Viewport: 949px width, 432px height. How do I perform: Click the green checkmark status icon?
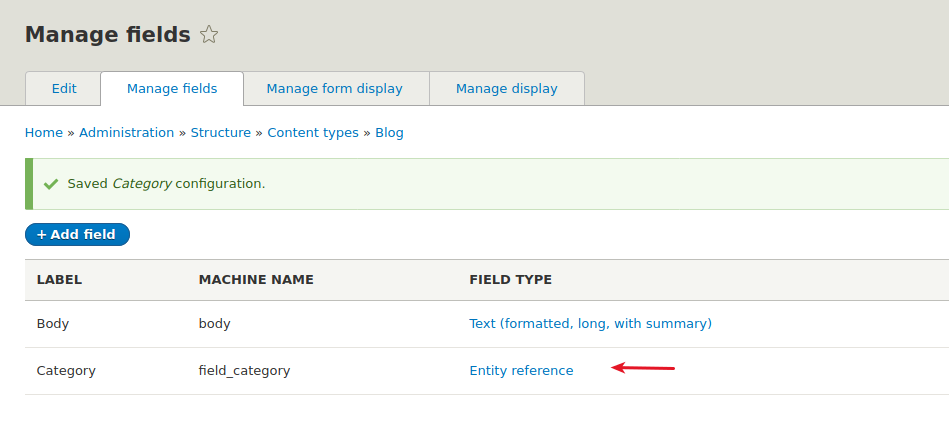coord(51,184)
